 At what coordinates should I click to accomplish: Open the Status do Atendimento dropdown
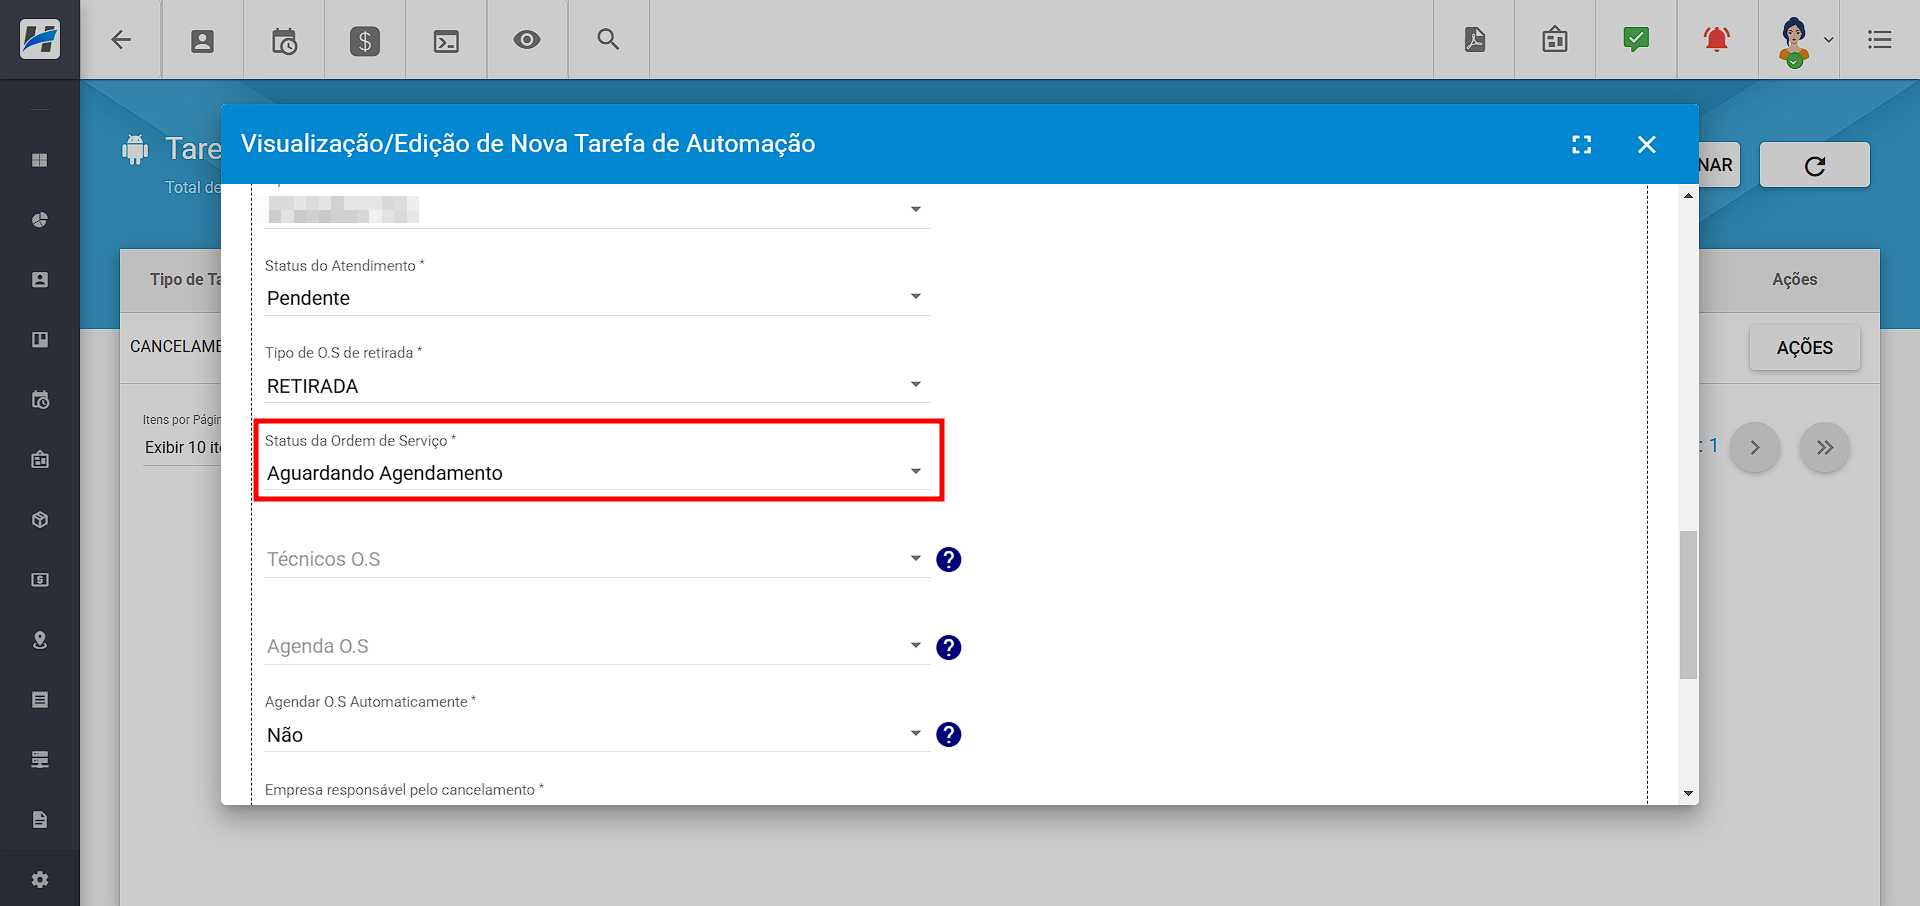click(x=597, y=298)
